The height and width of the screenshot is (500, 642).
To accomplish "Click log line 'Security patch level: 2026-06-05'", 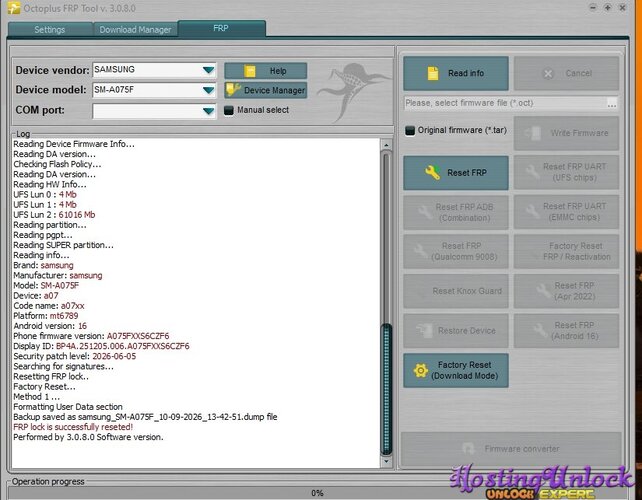I will (x=75, y=356).
